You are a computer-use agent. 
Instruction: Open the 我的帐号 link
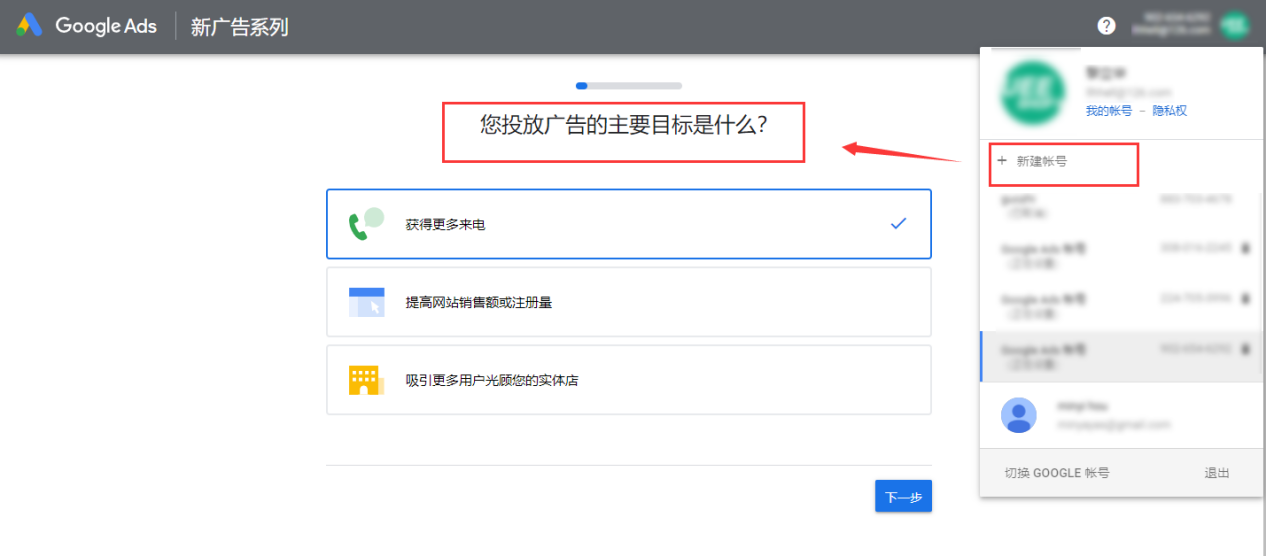1108,111
